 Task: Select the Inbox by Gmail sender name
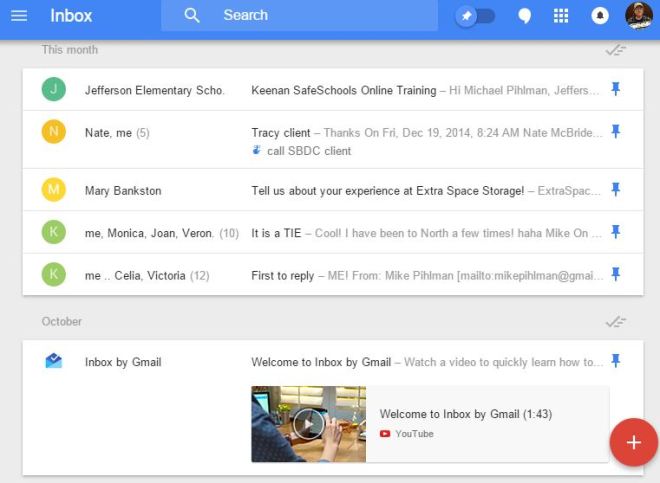[x=123, y=362]
